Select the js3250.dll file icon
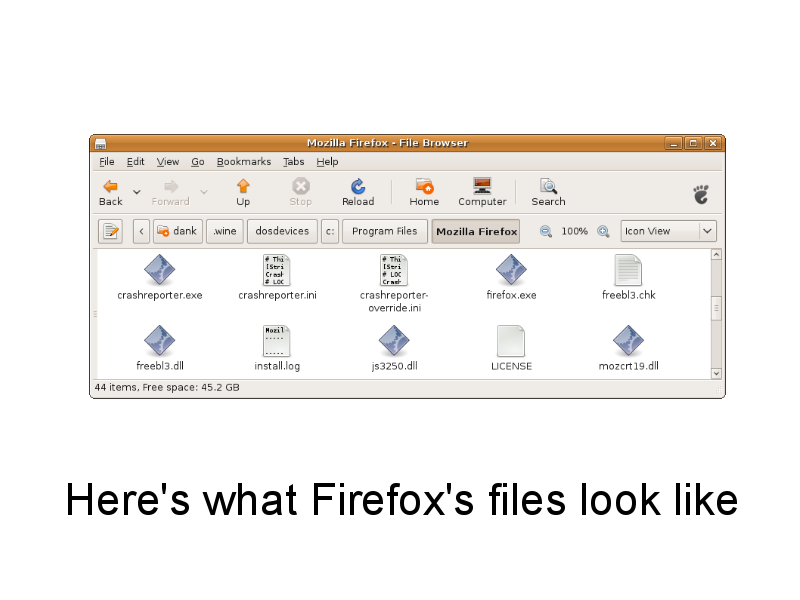The image size is (800, 600). click(x=394, y=341)
